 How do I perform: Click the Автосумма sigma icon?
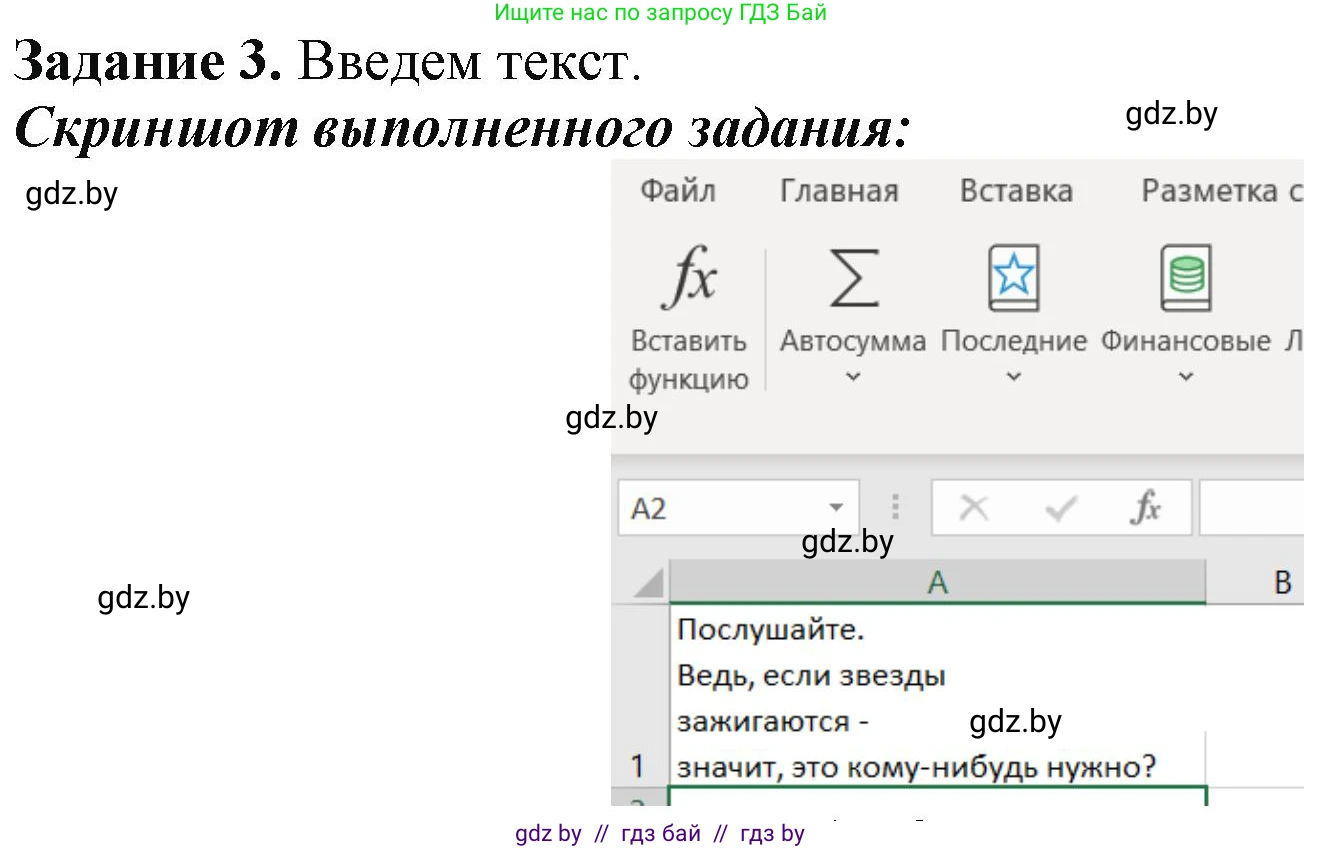853,279
